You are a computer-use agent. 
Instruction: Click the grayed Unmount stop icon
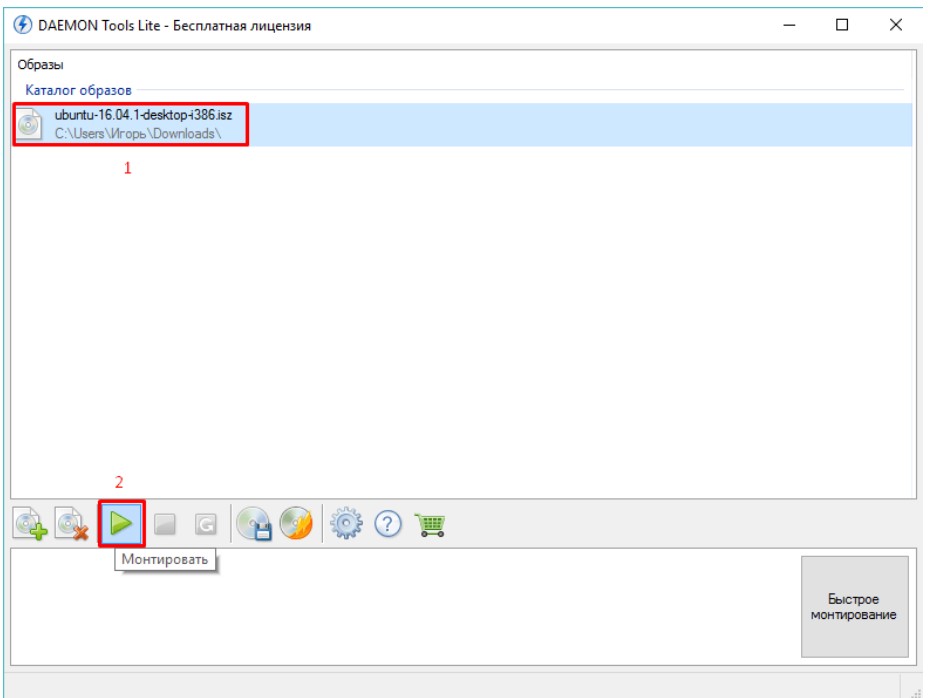click(x=165, y=524)
